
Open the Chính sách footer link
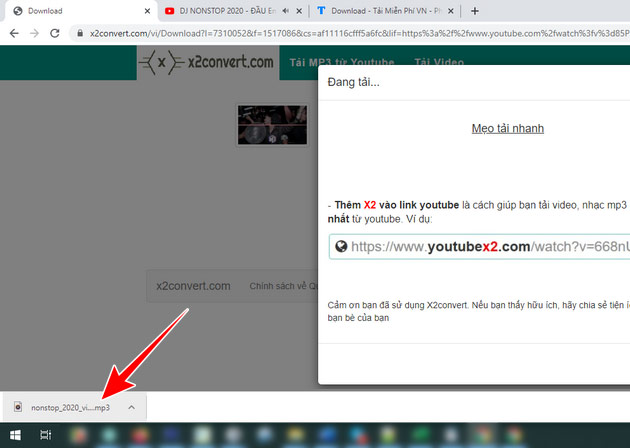point(283,286)
